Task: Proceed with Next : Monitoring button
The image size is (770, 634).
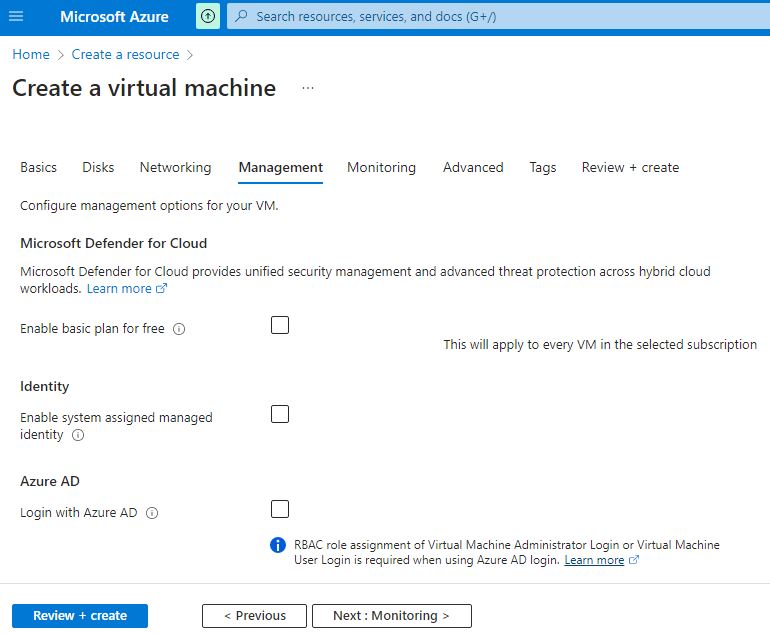Action: tap(391, 616)
